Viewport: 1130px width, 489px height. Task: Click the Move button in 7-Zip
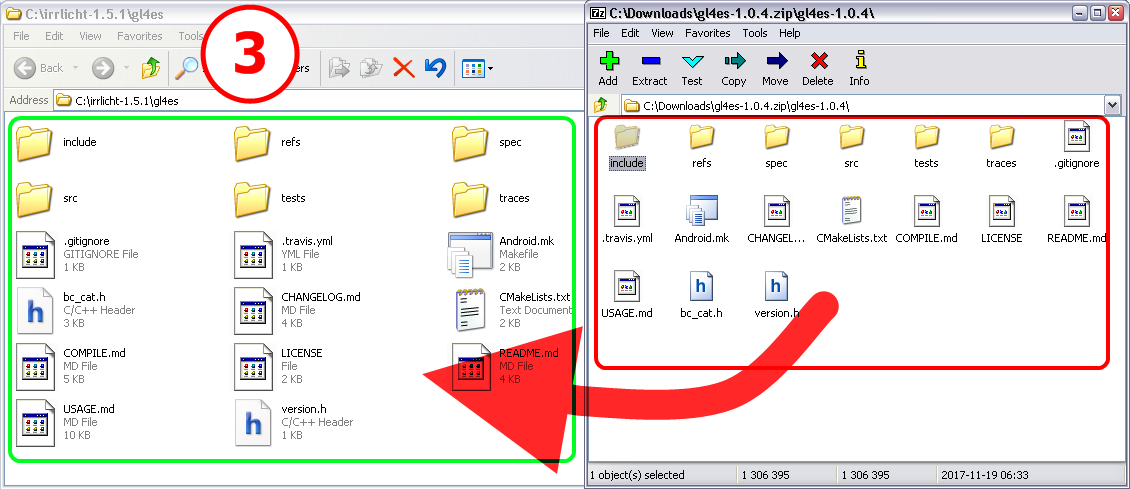(775, 68)
